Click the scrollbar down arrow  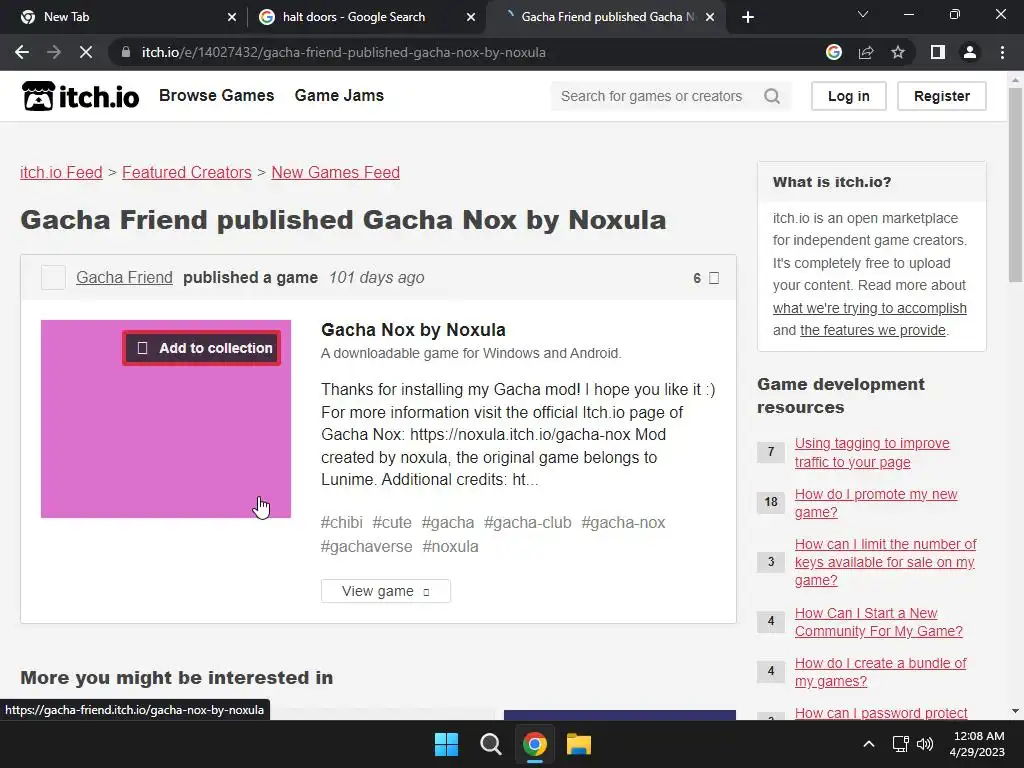tap(1015, 712)
